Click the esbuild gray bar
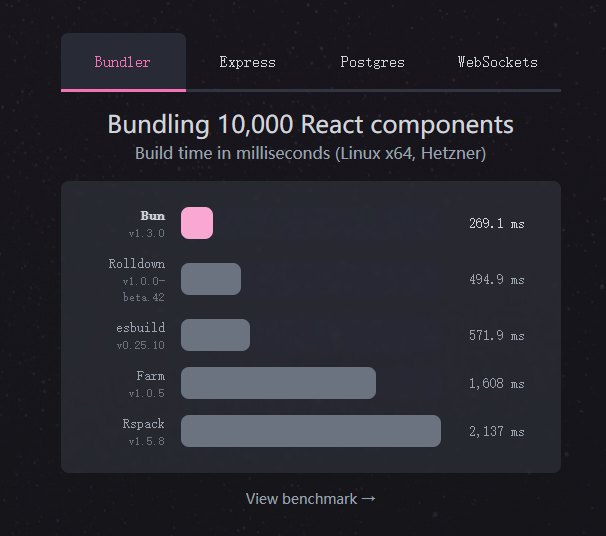The width and height of the screenshot is (606, 536). (215, 335)
